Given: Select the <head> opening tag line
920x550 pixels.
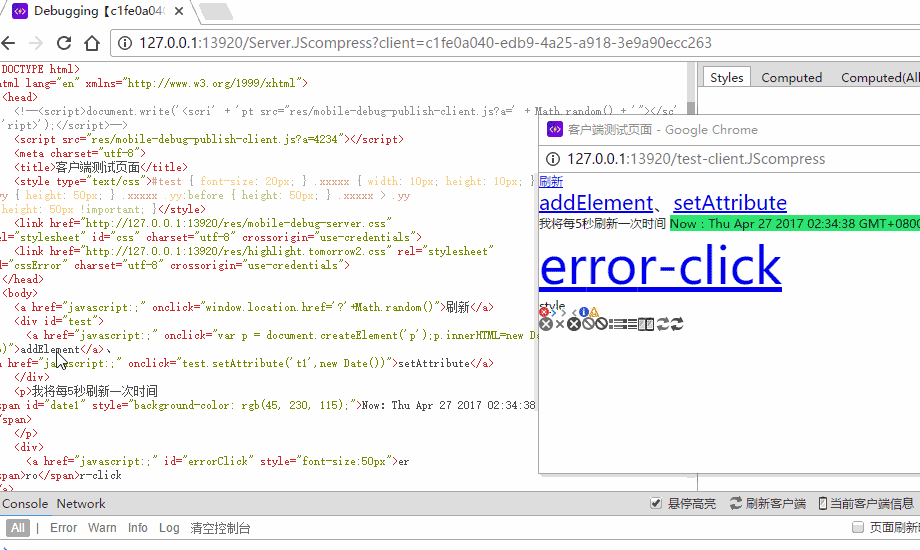Looking at the screenshot, I should click(x=20, y=97).
